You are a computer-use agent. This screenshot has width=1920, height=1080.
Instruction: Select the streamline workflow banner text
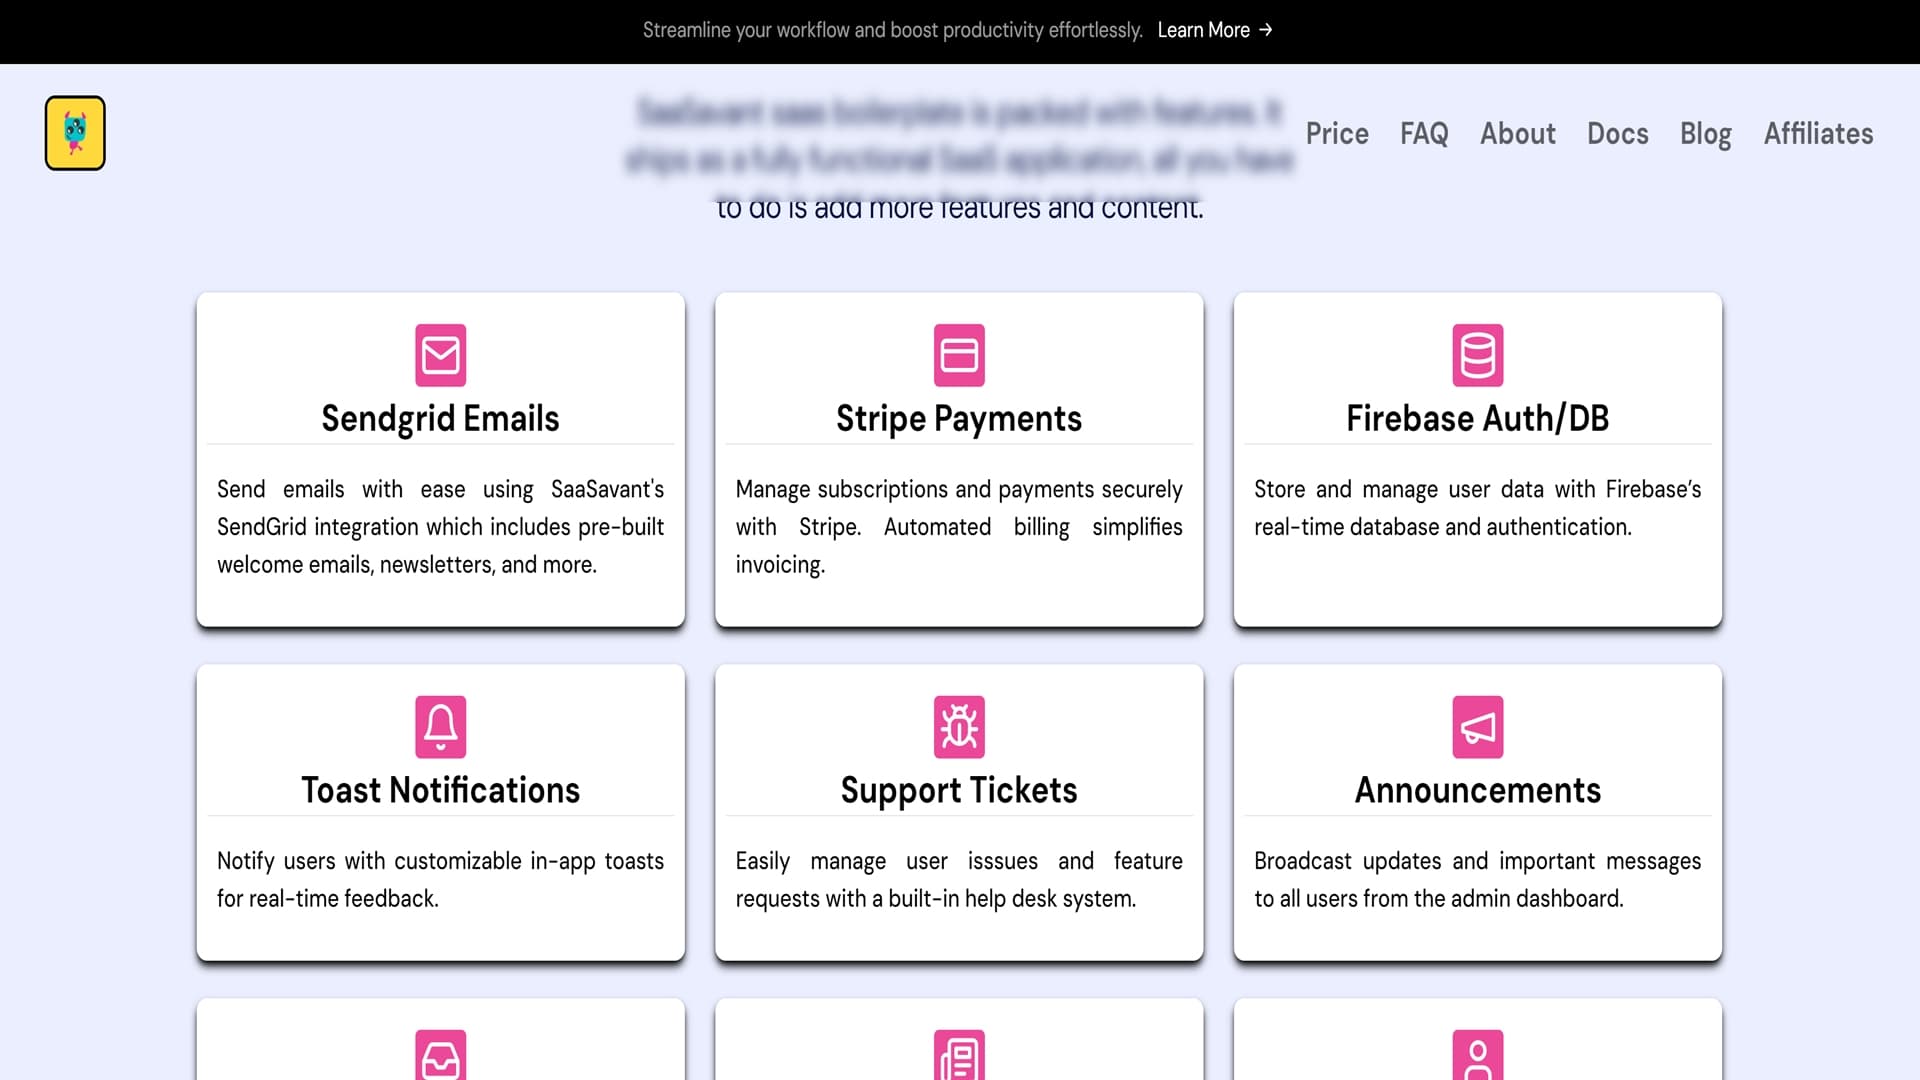891,30
